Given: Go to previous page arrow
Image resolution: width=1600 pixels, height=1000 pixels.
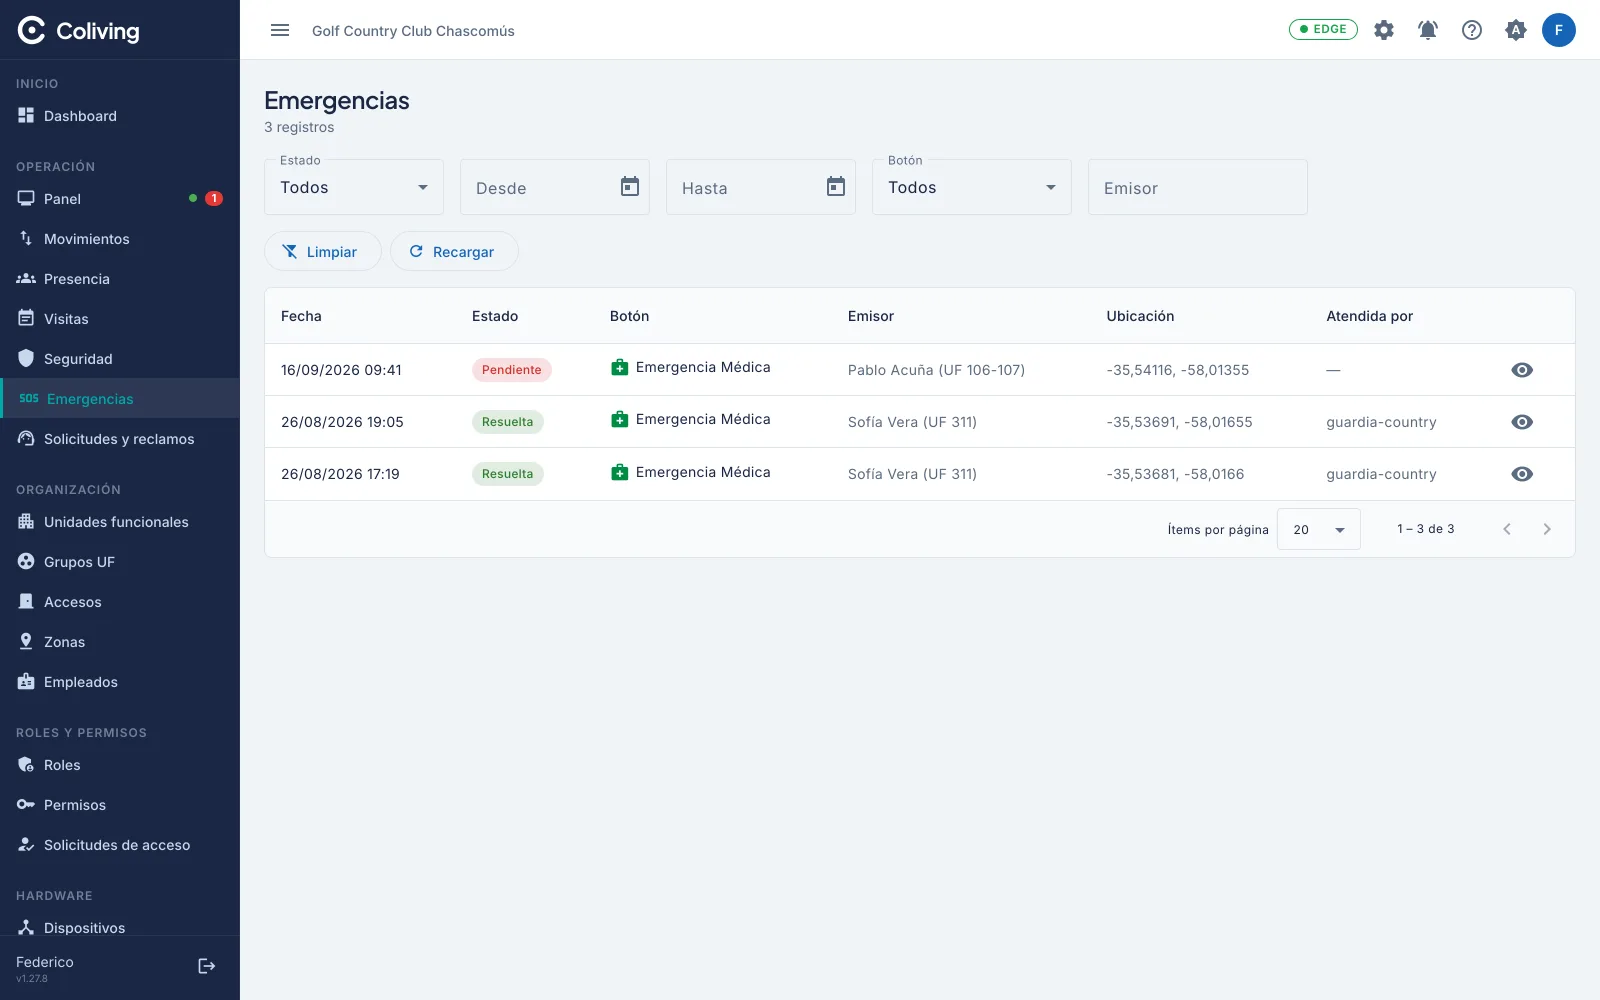Looking at the screenshot, I should (1507, 529).
